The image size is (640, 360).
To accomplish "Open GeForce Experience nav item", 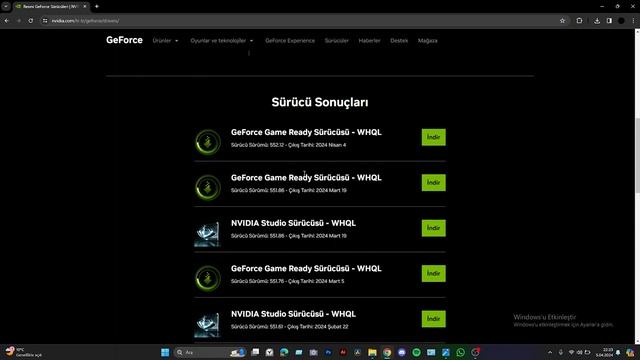I will point(290,40).
